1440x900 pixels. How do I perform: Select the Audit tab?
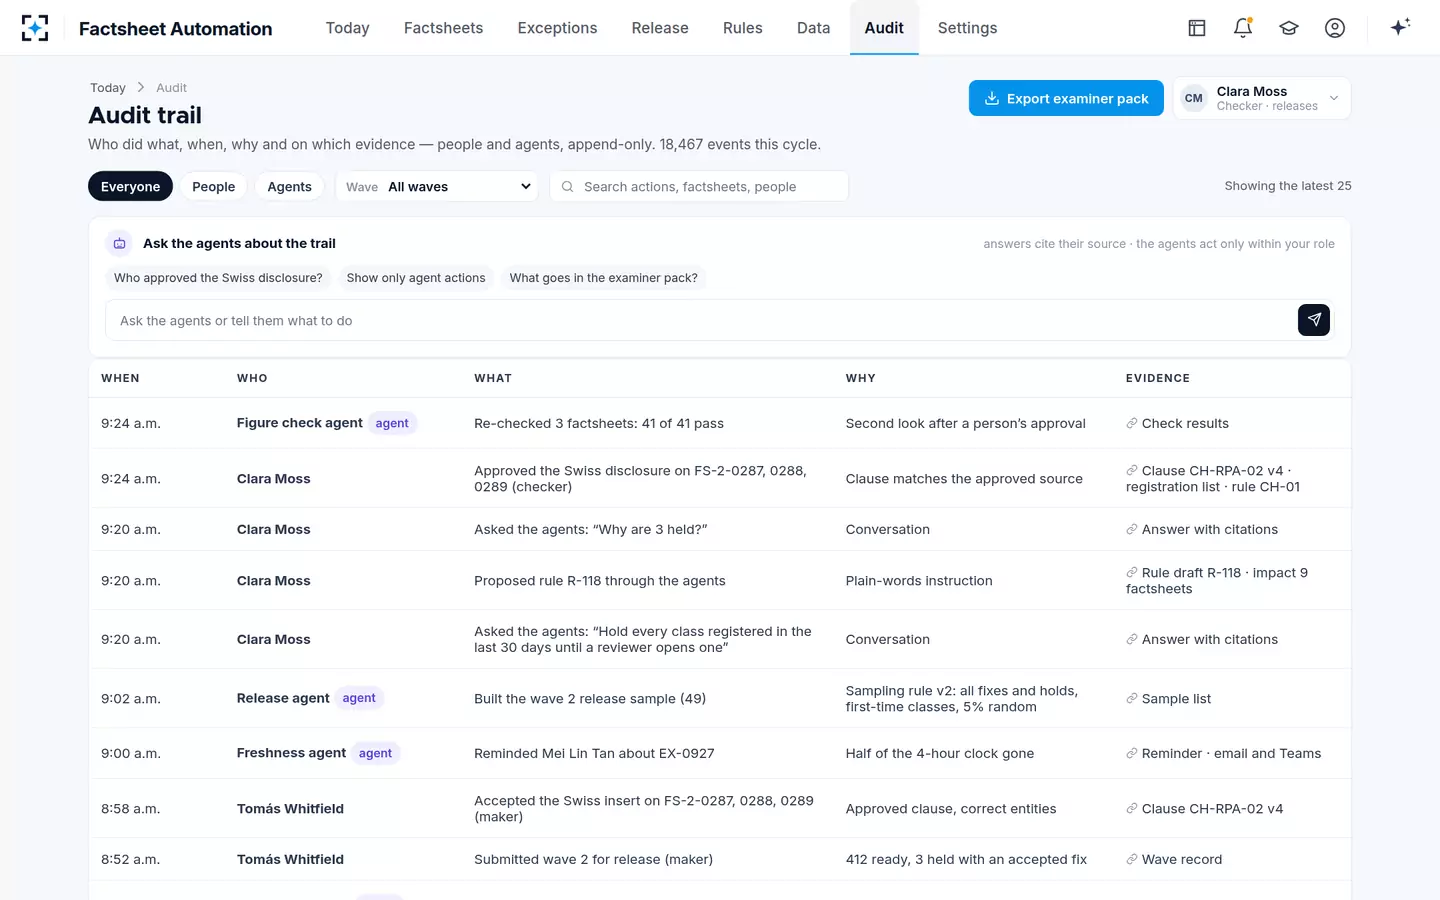tap(884, 28)
